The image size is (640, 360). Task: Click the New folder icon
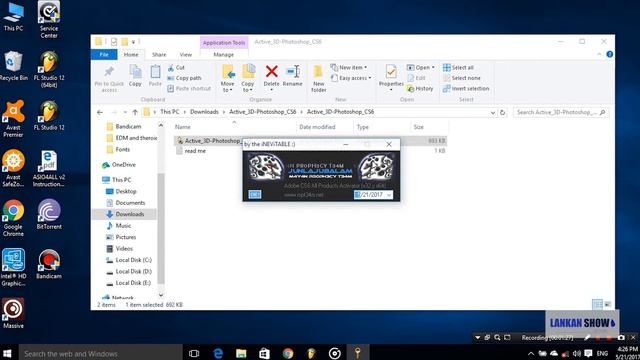pos(318,72)
